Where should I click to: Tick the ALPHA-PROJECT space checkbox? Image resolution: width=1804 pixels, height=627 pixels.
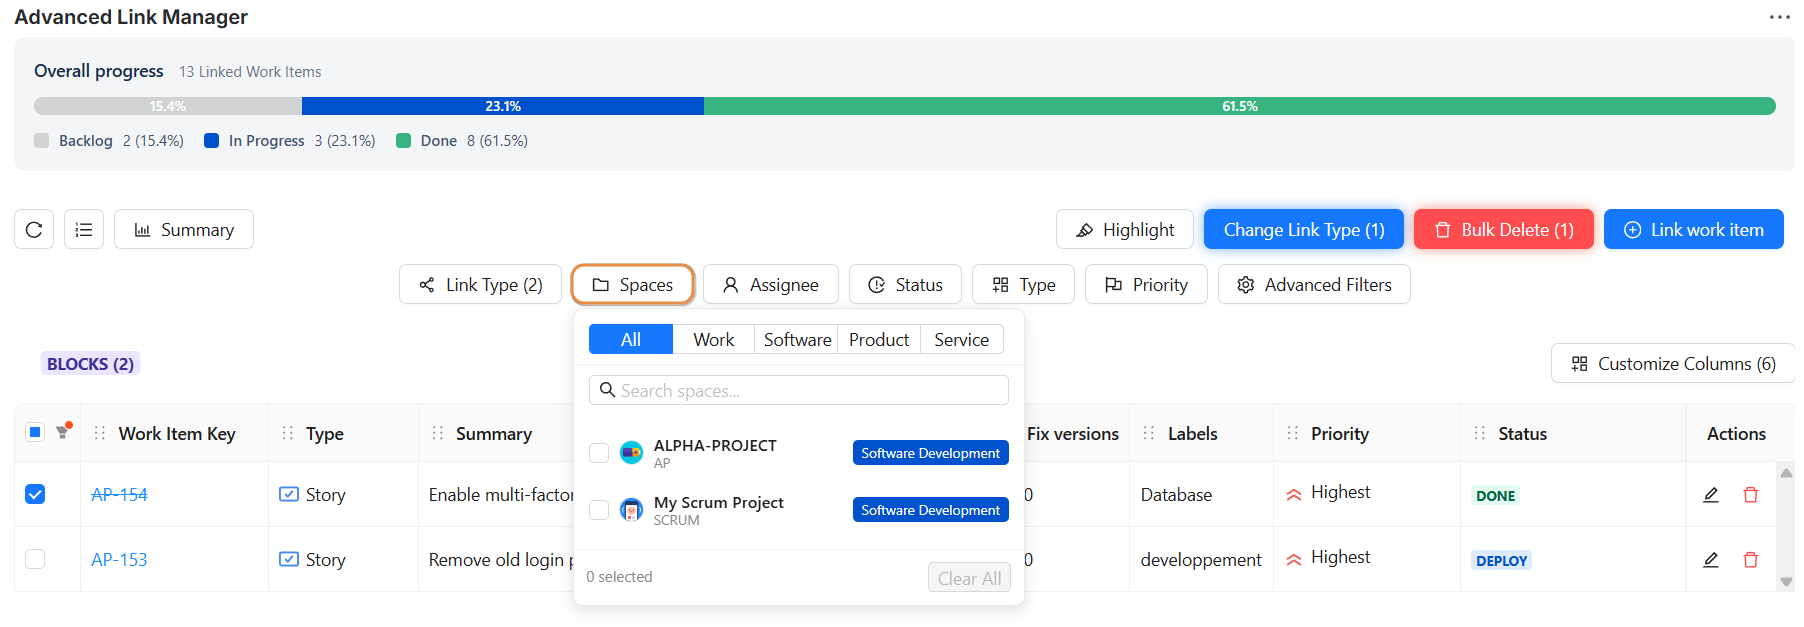click(599, 453)
